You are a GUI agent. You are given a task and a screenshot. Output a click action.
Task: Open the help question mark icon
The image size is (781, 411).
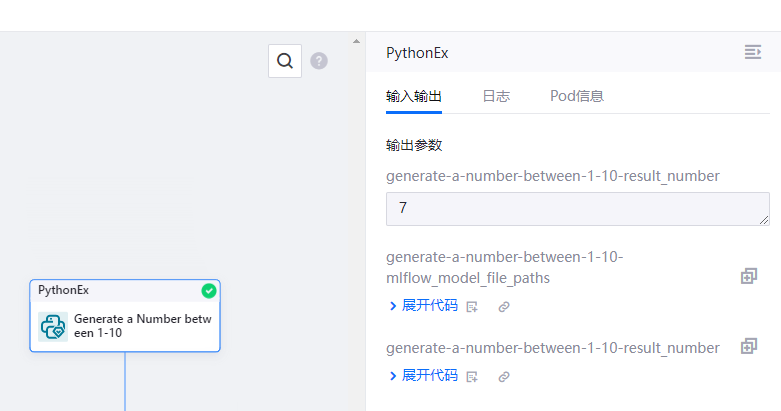(x=319, y=61)
